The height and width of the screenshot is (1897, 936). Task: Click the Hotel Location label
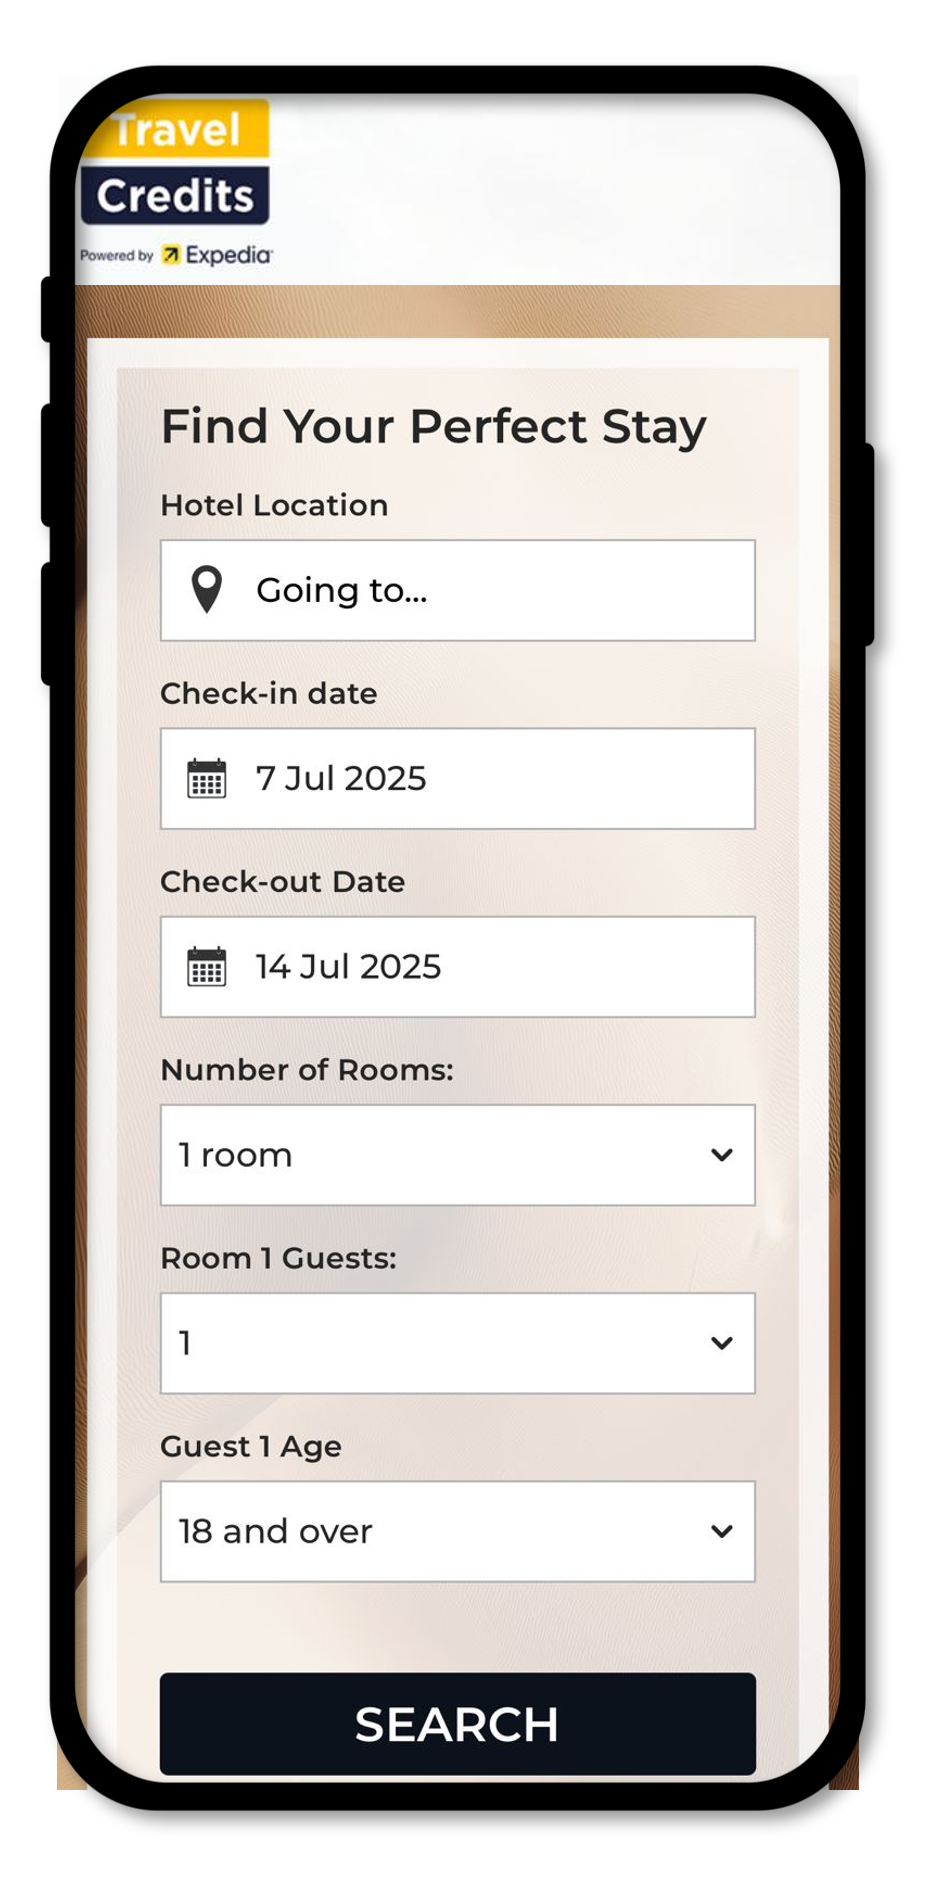(x=274, y=505)
